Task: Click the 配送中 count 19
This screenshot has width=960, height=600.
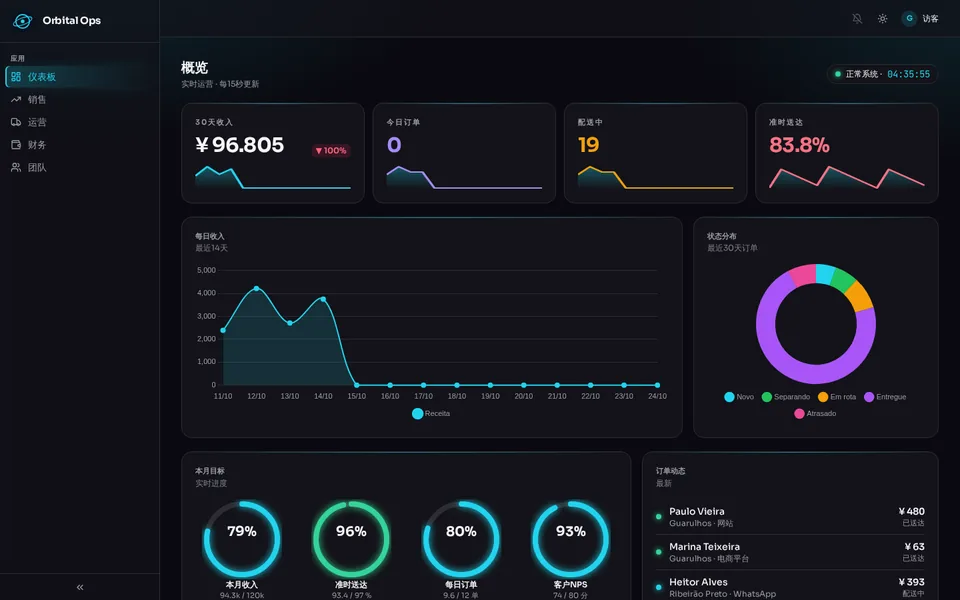Action: [x=588, y=145]
